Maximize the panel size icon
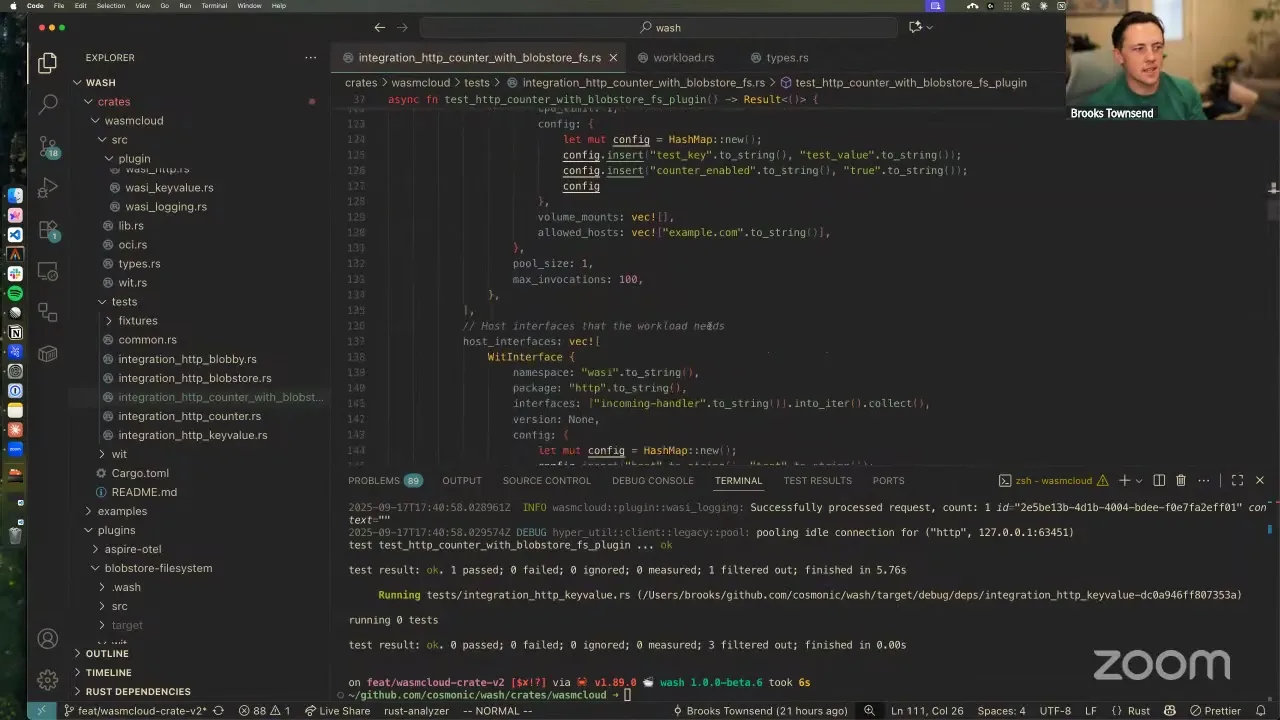Screen dimensions: 1280x720 [1237, 481]
